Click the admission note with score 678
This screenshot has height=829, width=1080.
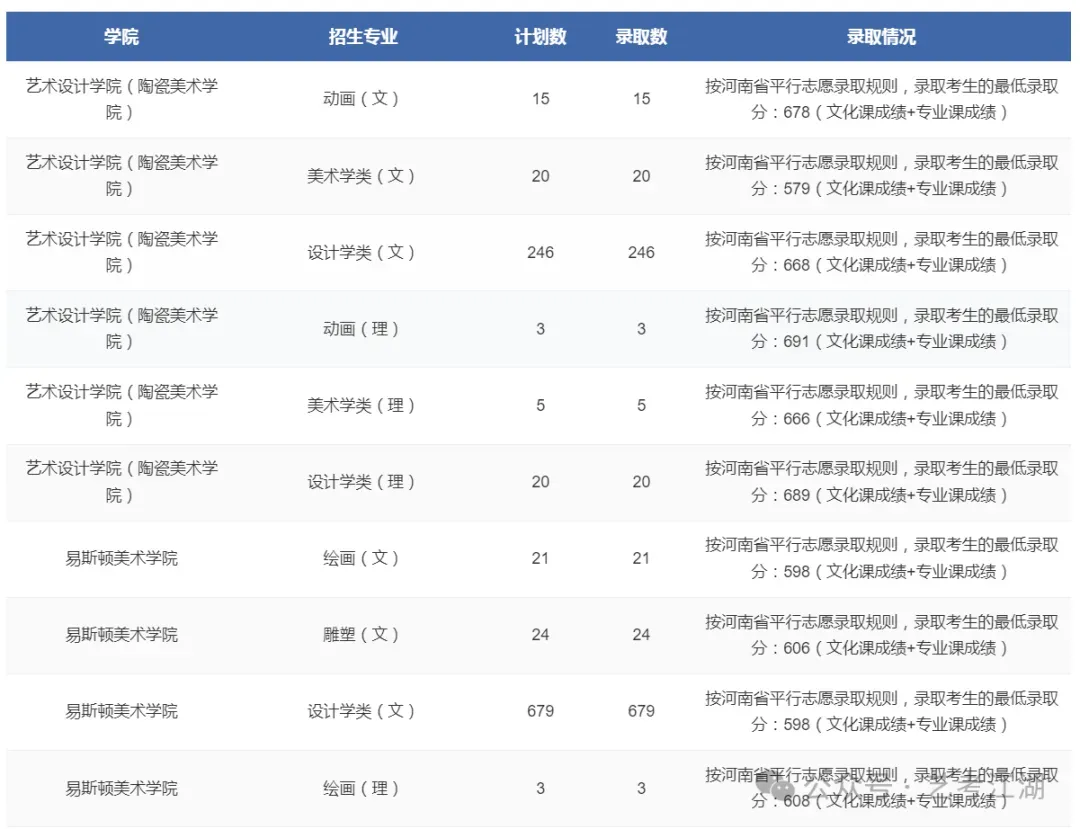pyautogui.click(x=881, y=98)
